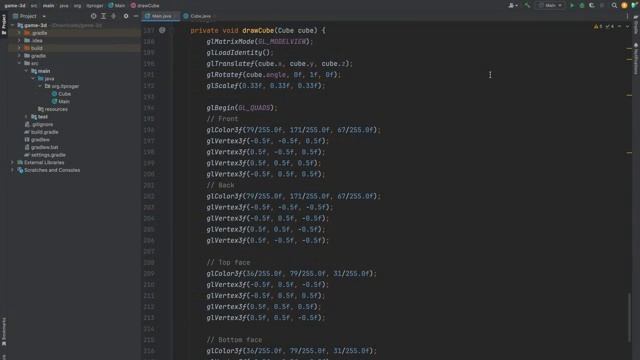640x360 pixels.
Task: Collapse the org.itproger package
Action: pos(40,86)
